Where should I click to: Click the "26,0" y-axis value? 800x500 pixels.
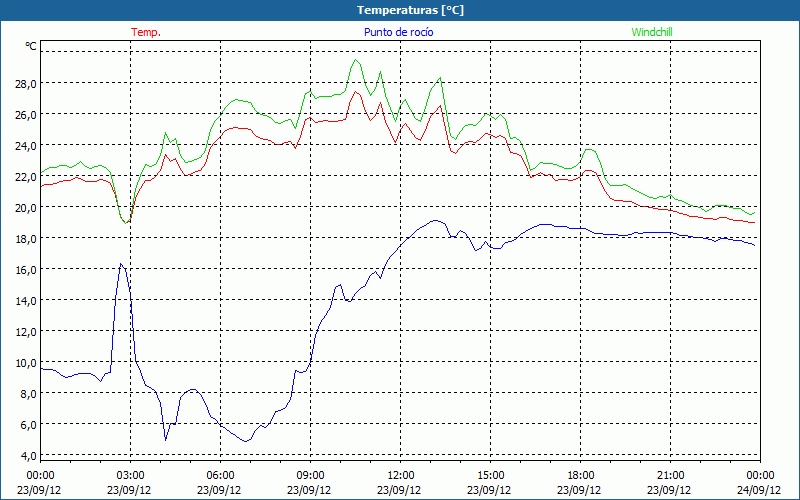(x=25, y=115)
